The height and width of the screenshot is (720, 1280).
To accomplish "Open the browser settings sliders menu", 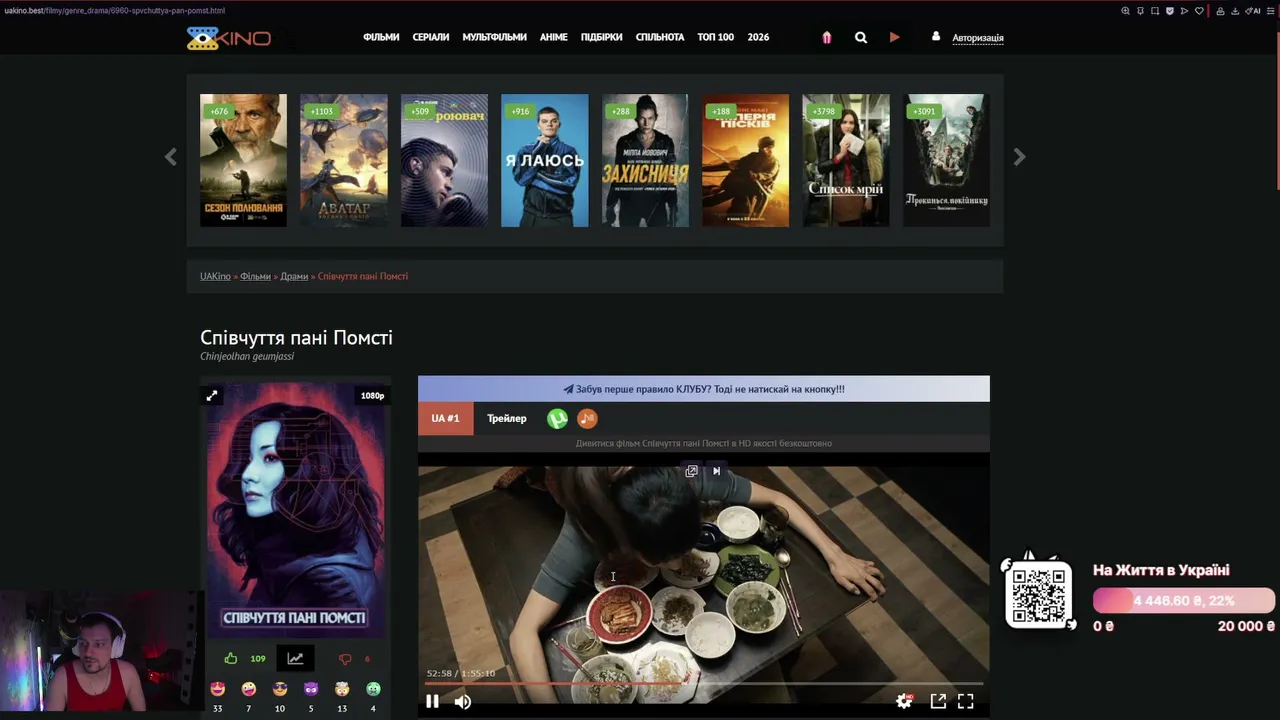I will coord(1270,11).
